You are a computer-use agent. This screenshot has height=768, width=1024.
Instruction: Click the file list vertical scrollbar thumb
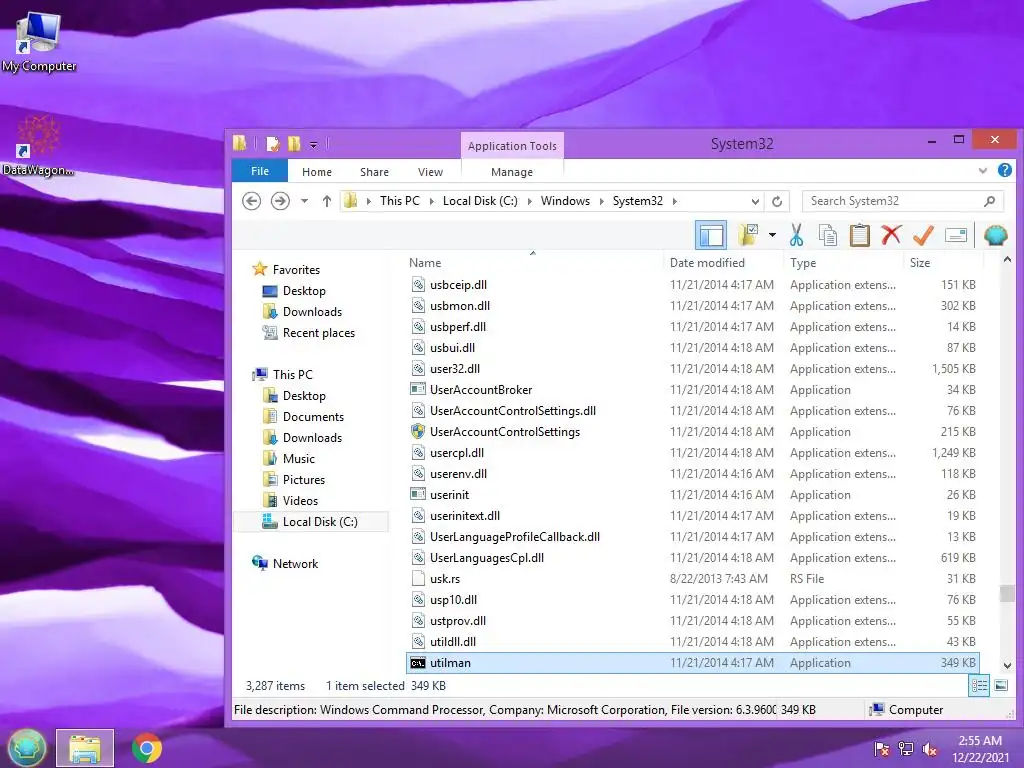click(1007, 593)
